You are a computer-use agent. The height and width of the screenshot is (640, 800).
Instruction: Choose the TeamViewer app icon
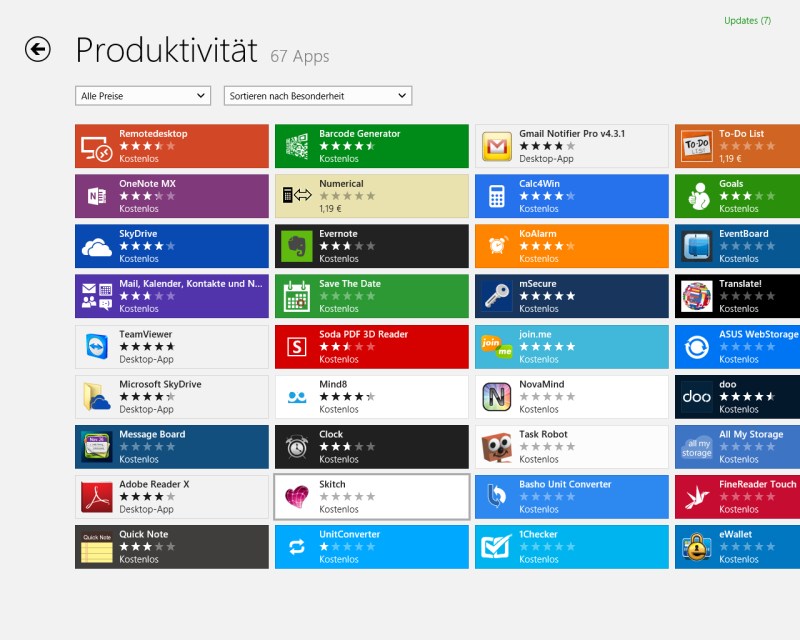tap(97, 347)
